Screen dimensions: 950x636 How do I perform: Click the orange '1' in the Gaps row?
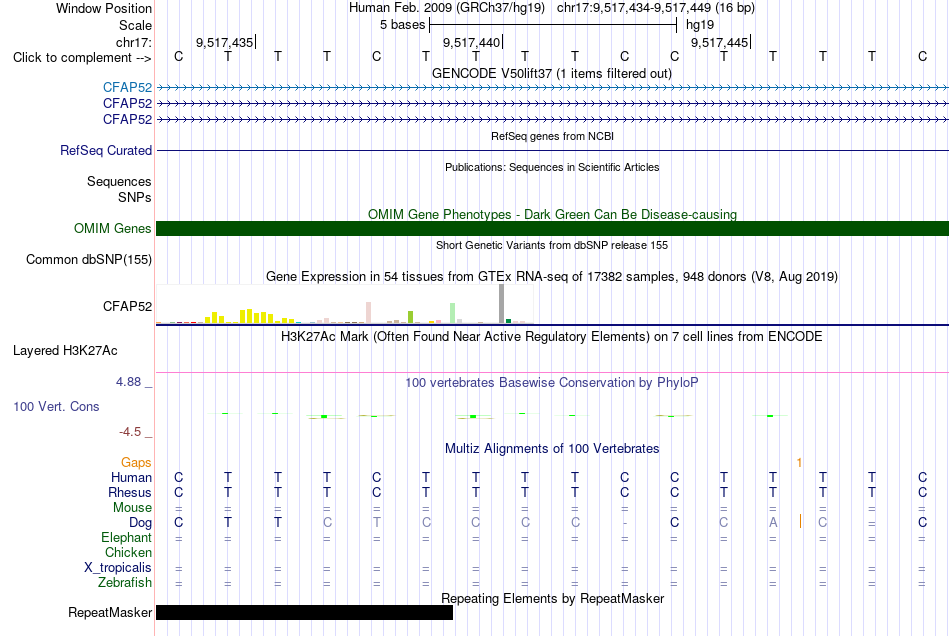coord(799,463)
